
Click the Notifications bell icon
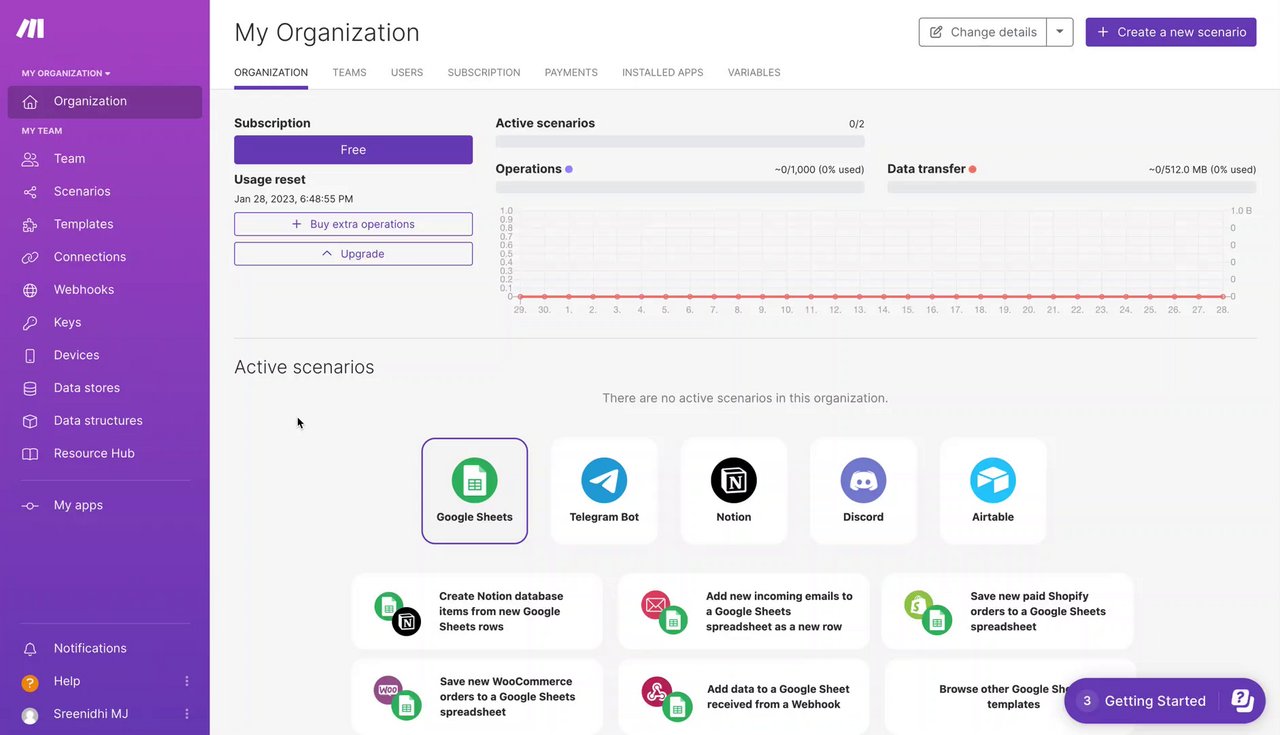(30, 649)
